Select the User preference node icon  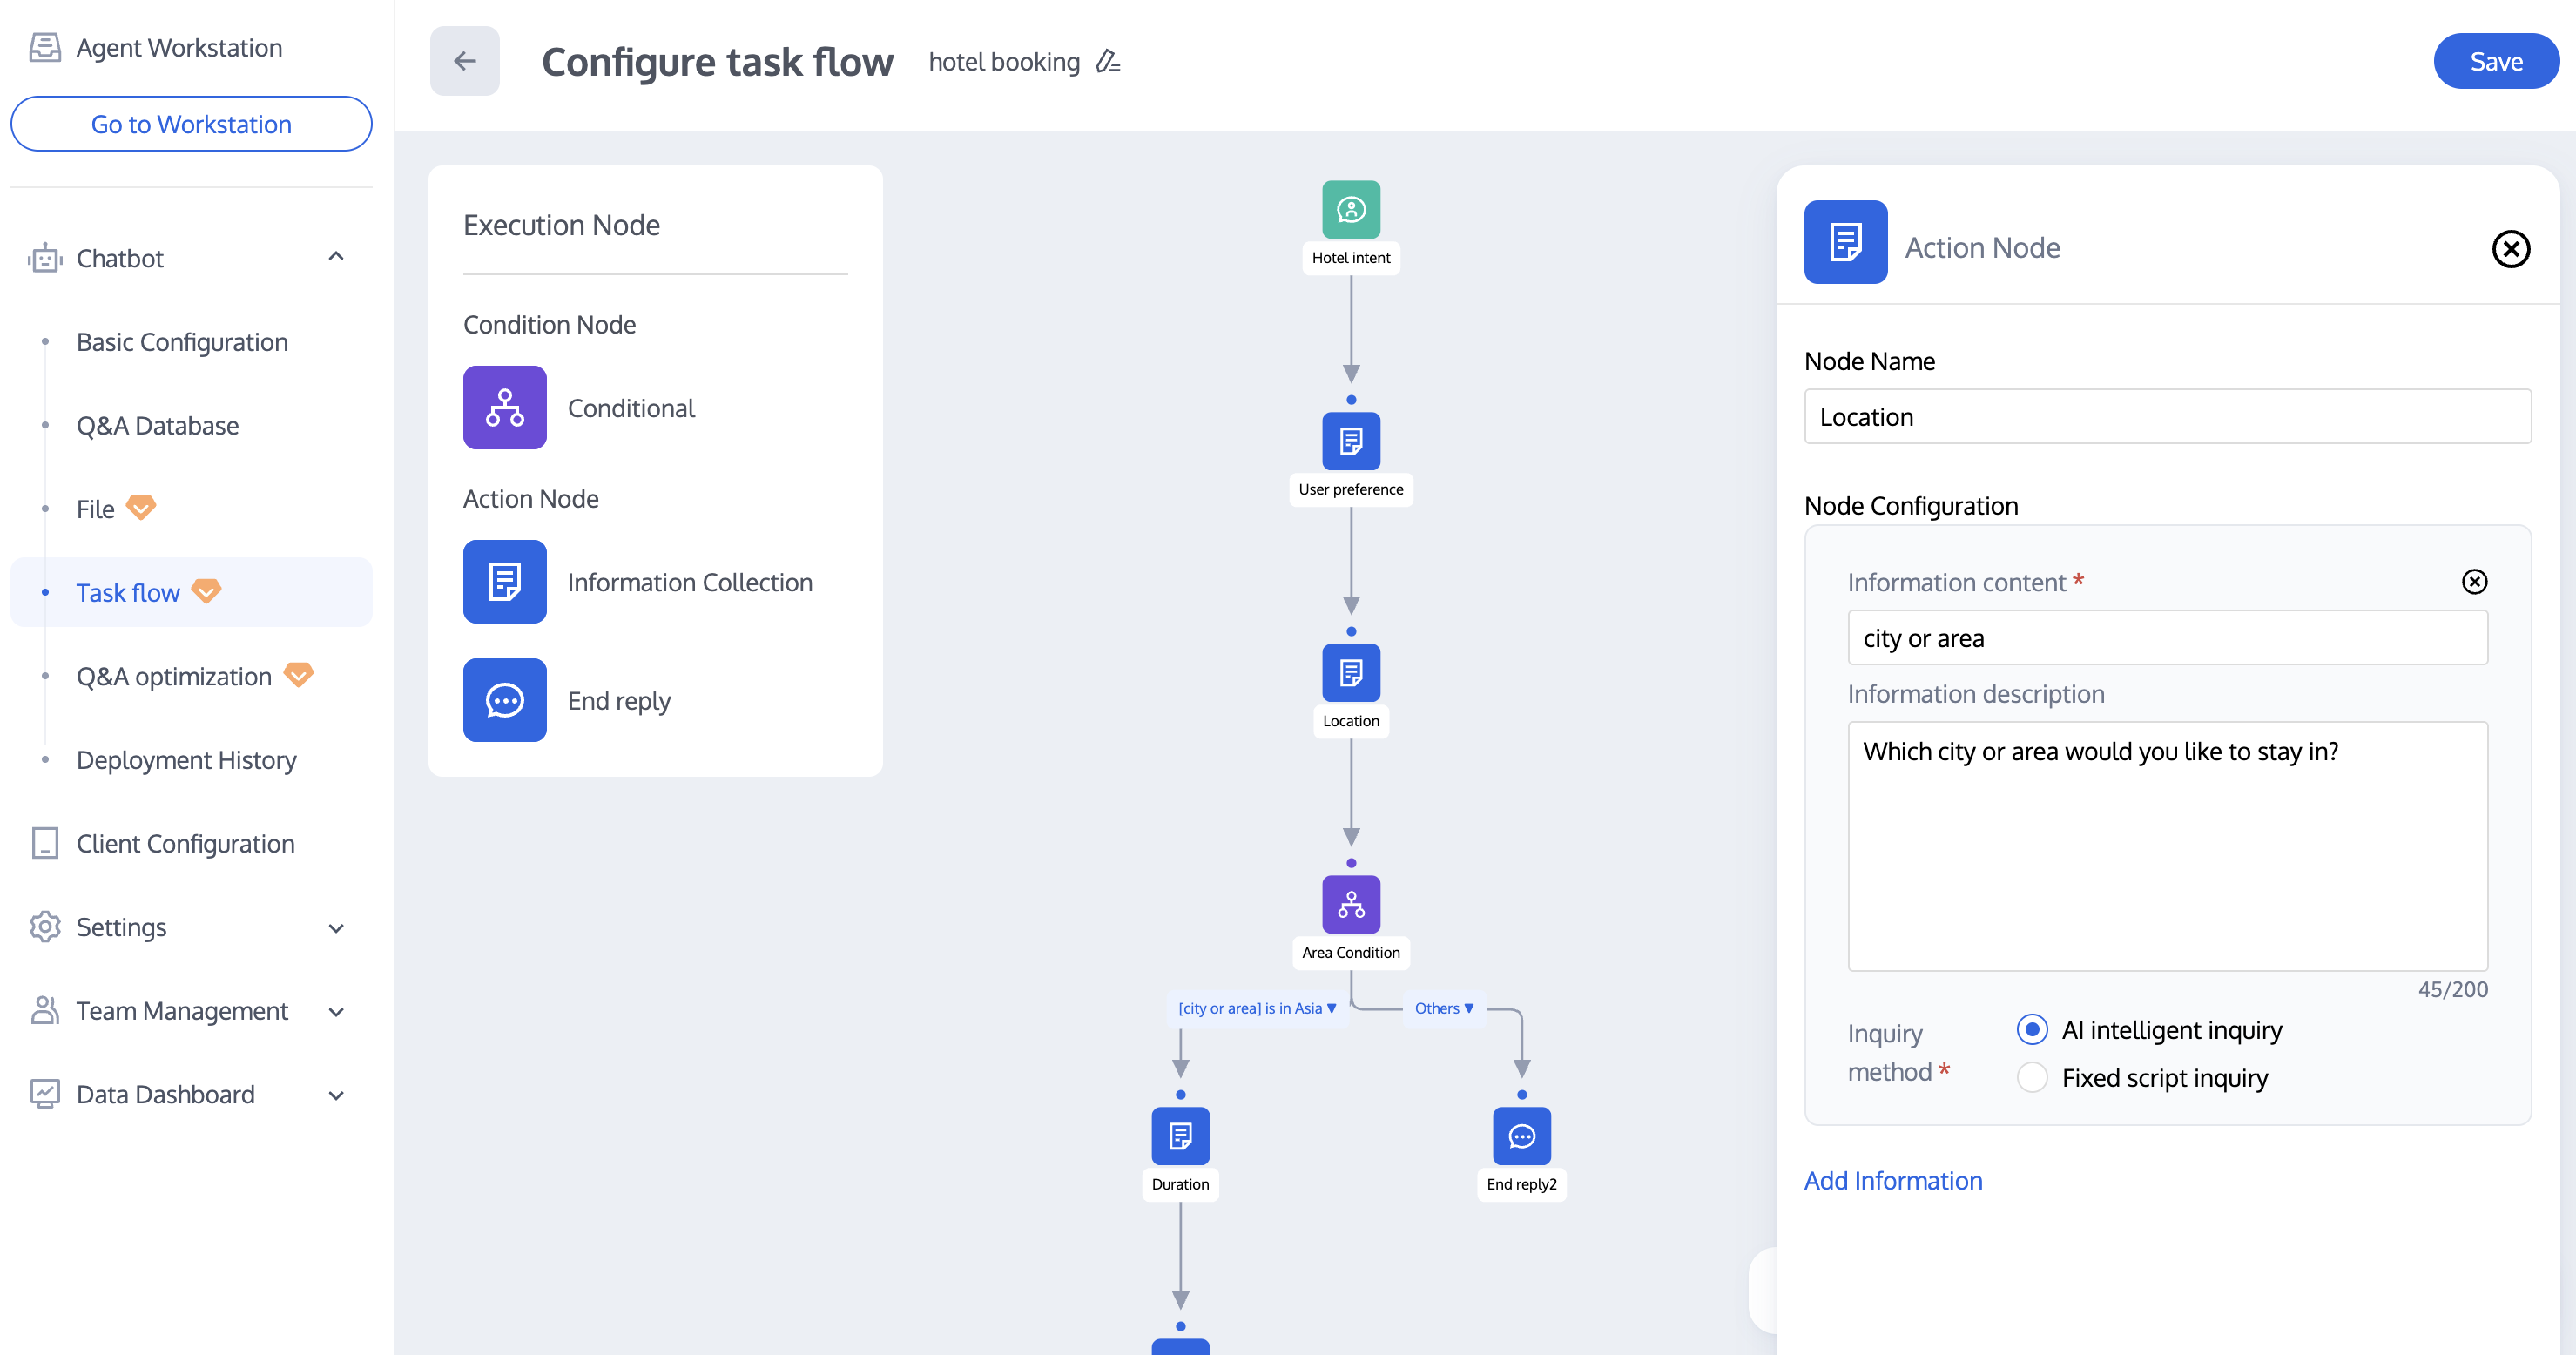tap(1350, 441)
